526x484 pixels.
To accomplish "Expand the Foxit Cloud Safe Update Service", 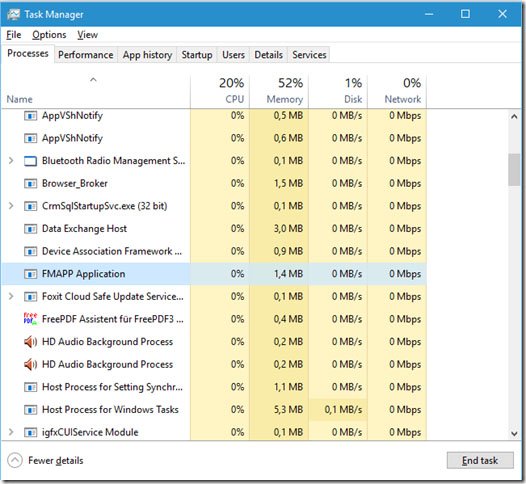I will coord(11,297).
